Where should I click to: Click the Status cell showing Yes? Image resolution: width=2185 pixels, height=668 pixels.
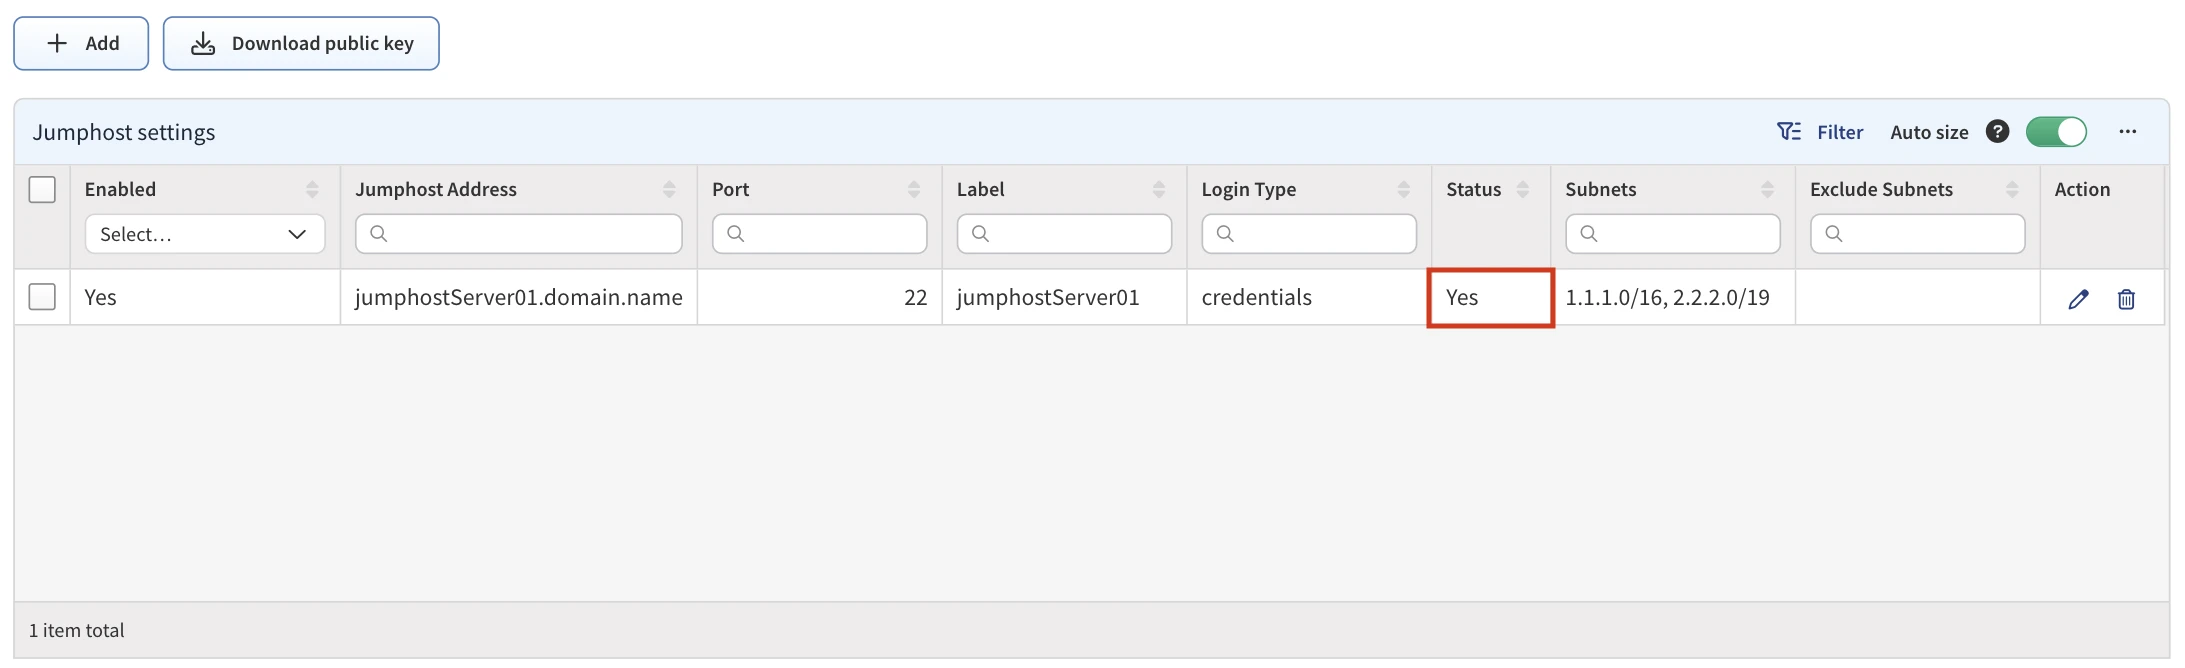click(x=1489, y=298)
